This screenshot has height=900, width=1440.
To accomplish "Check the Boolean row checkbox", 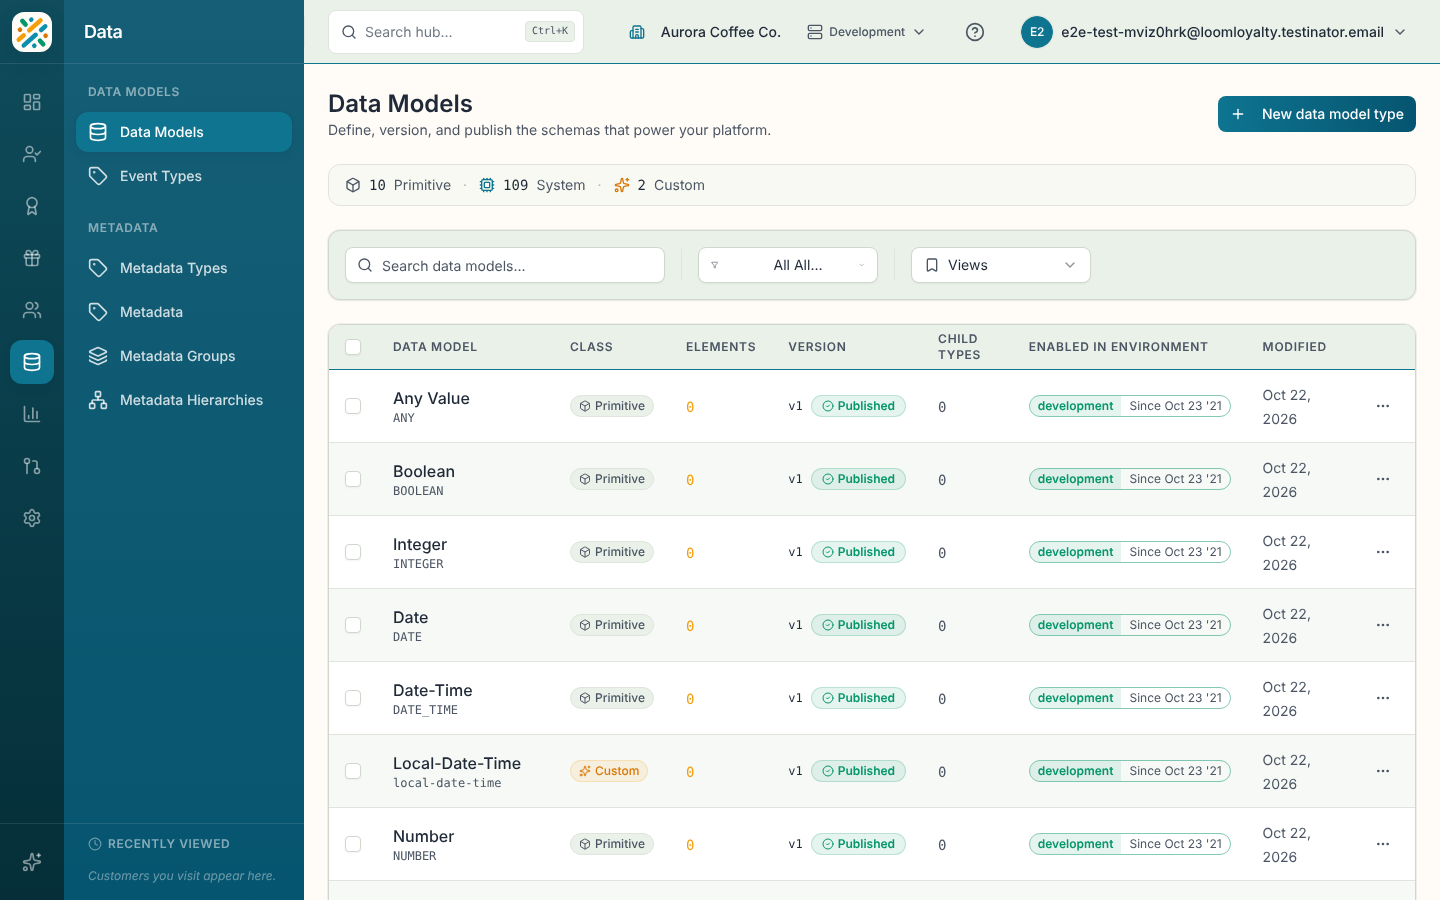I will pos(353,479).
